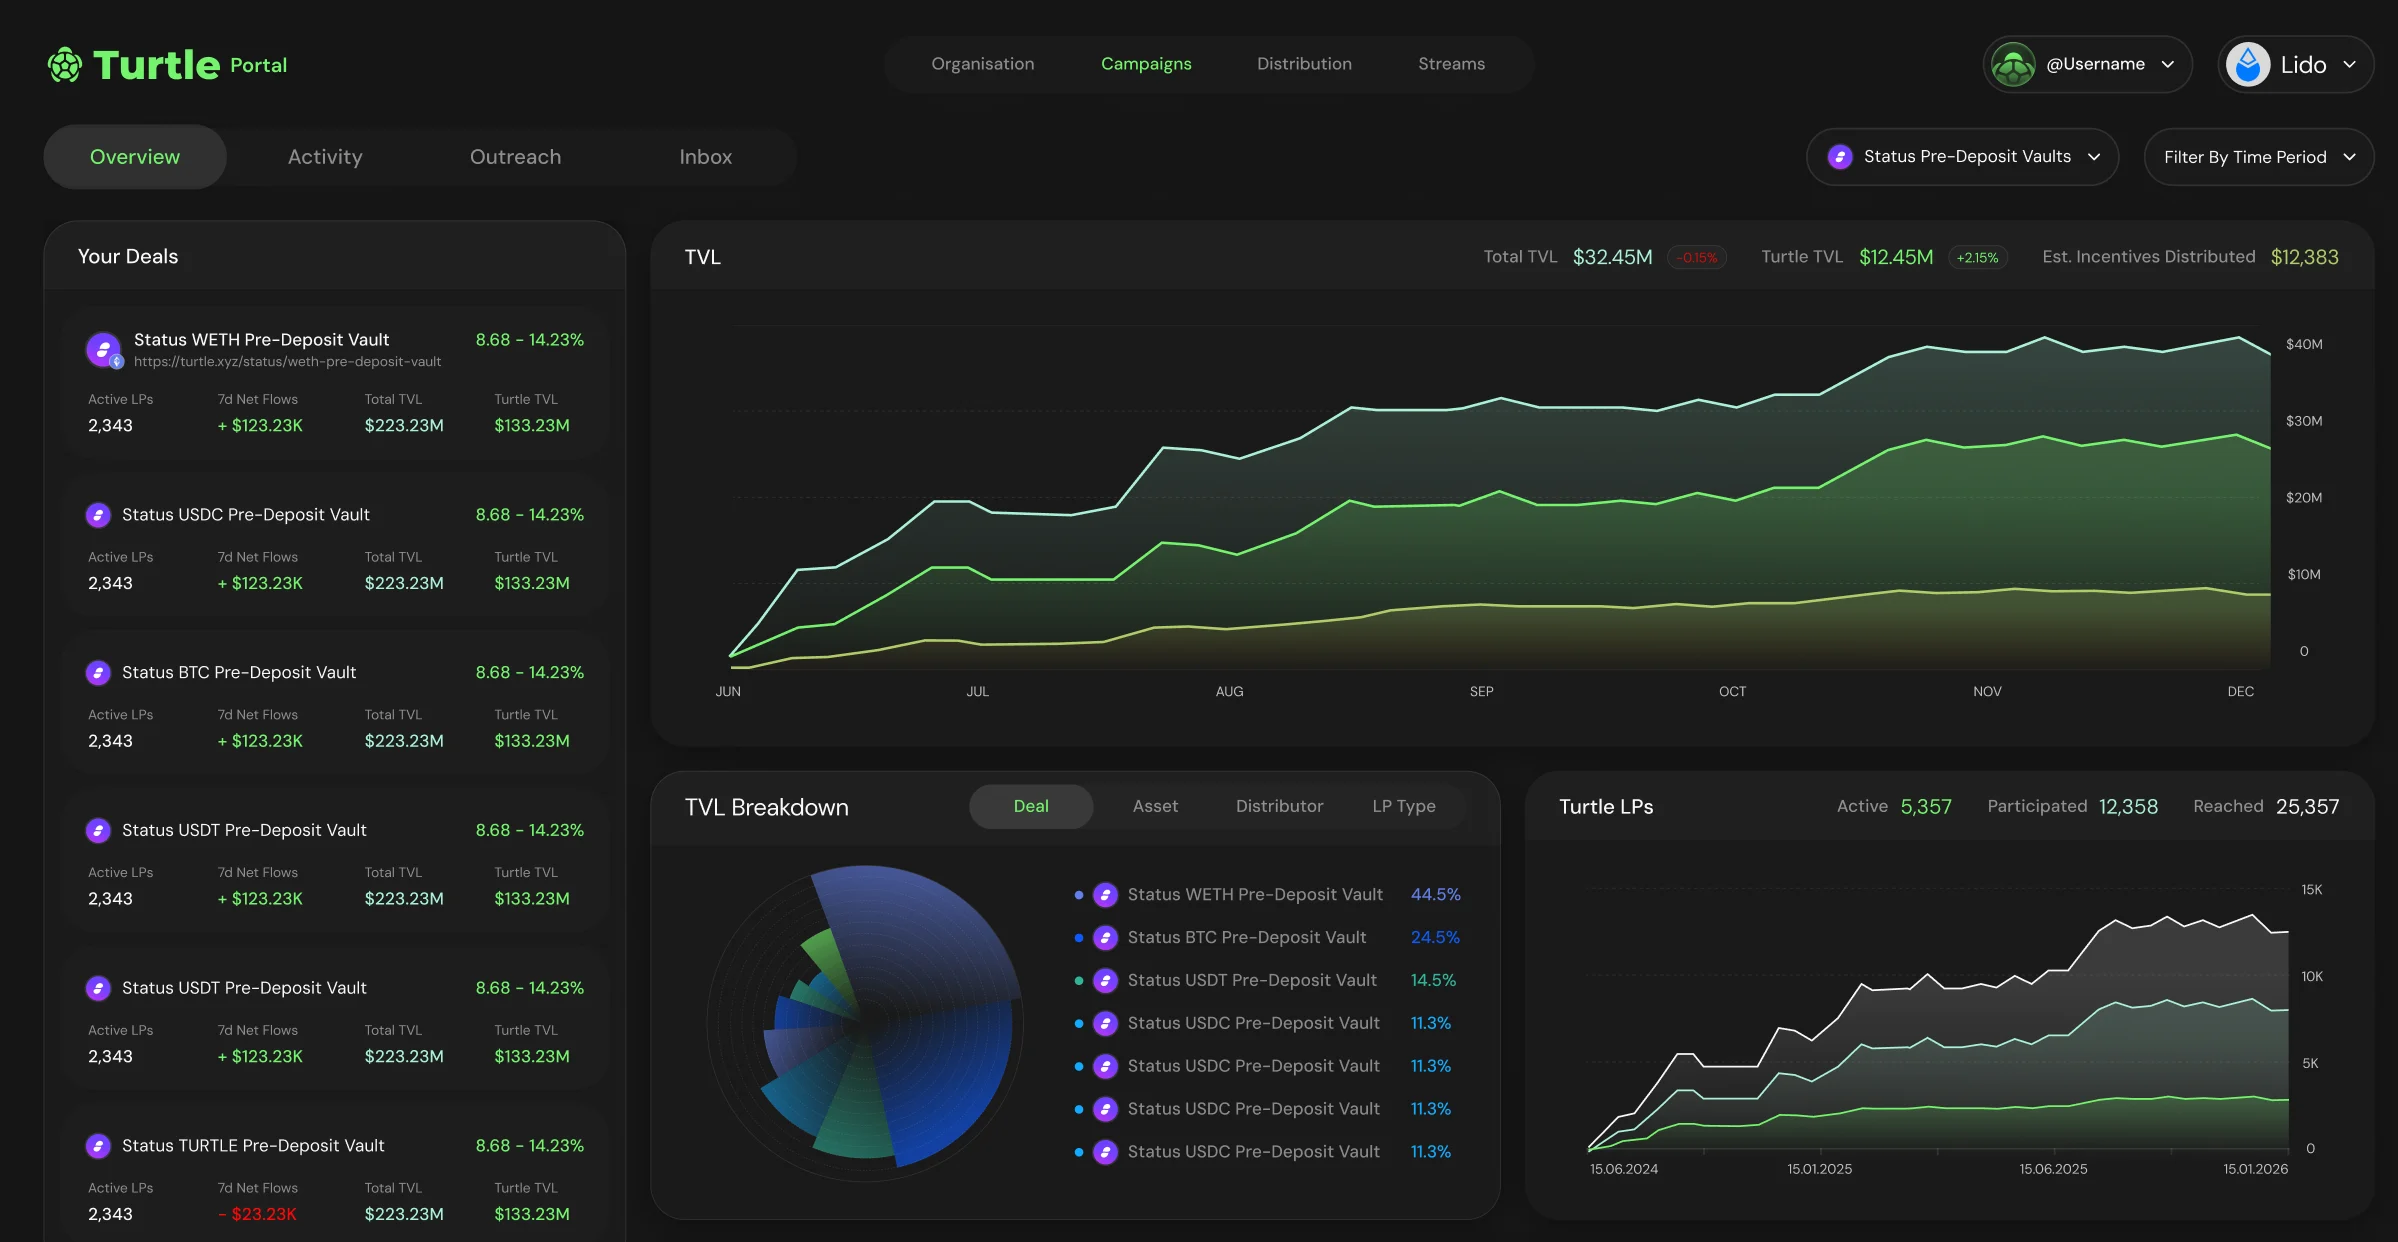
Task: Open the Status BTC Pre-Deposit Vault deal title
Action: [x=238, y=673]
